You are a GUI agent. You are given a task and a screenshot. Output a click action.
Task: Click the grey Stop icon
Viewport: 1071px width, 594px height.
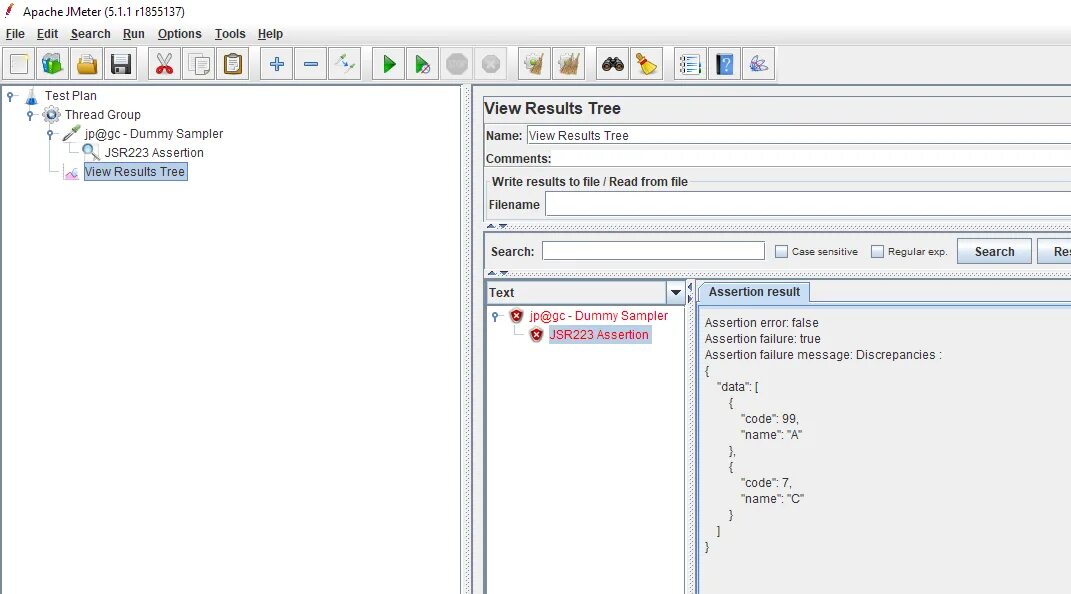457,64
